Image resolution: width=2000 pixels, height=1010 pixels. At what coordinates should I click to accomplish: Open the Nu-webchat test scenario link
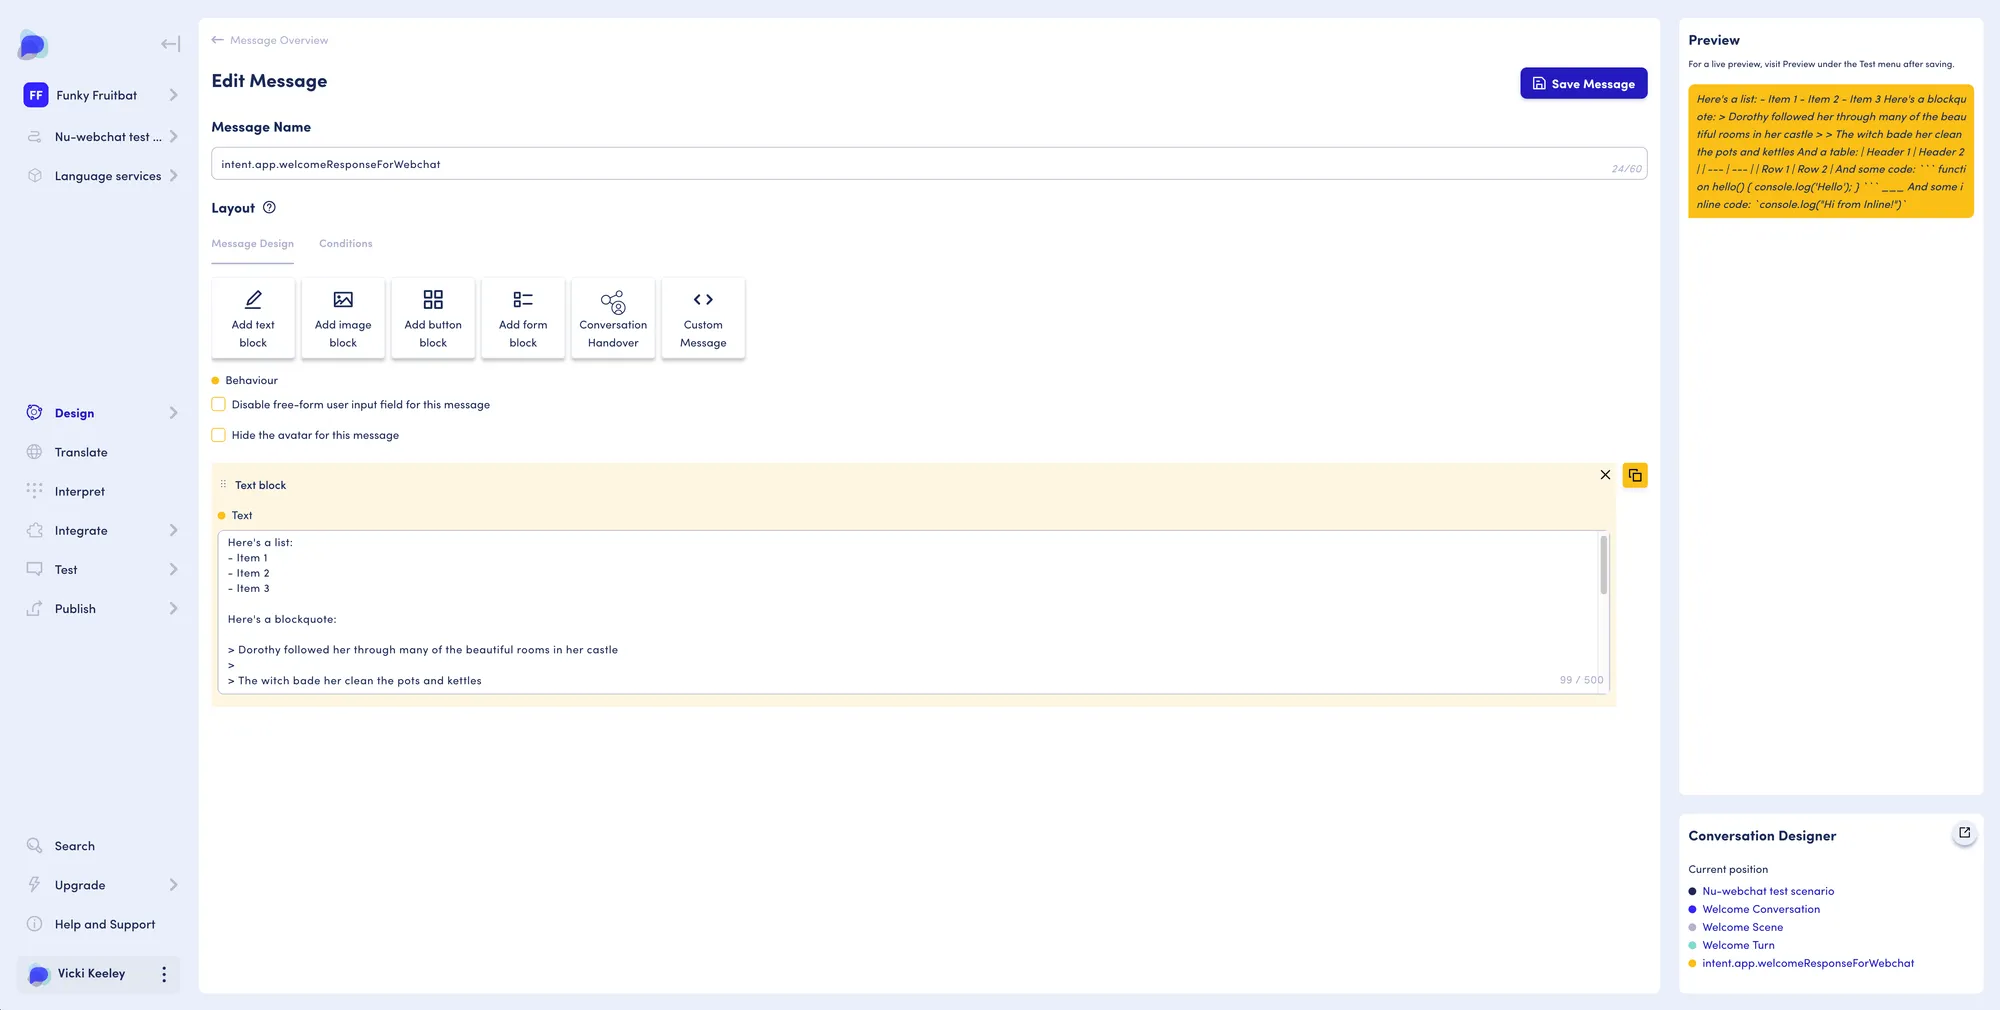pyautogui.click(x=1768, y=891)
